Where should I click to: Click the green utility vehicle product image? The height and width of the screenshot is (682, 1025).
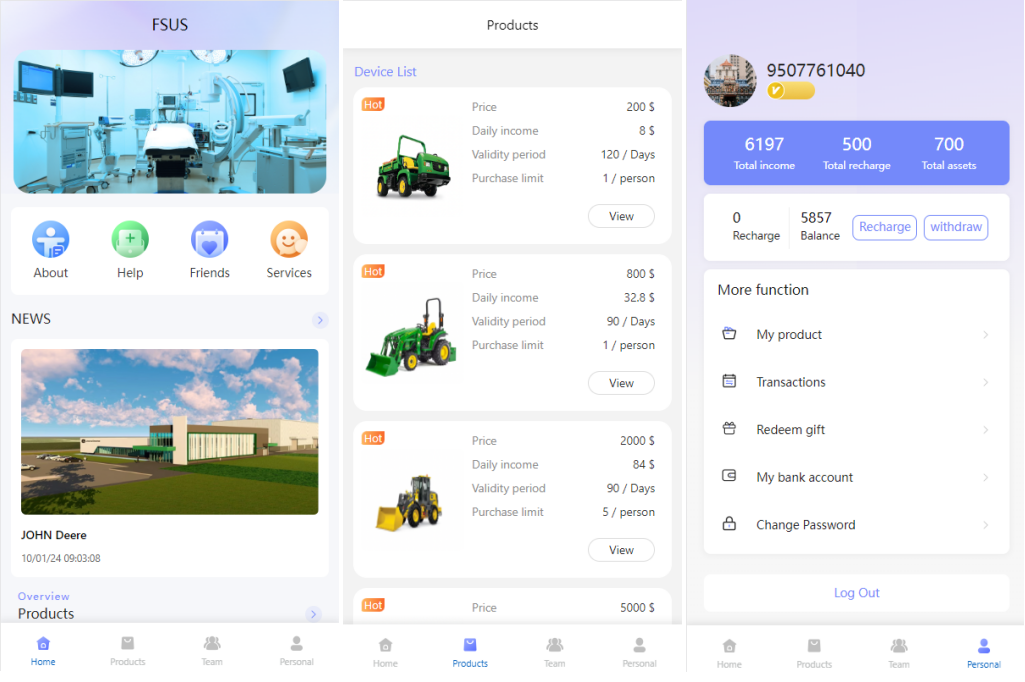[x=413, y=166]
